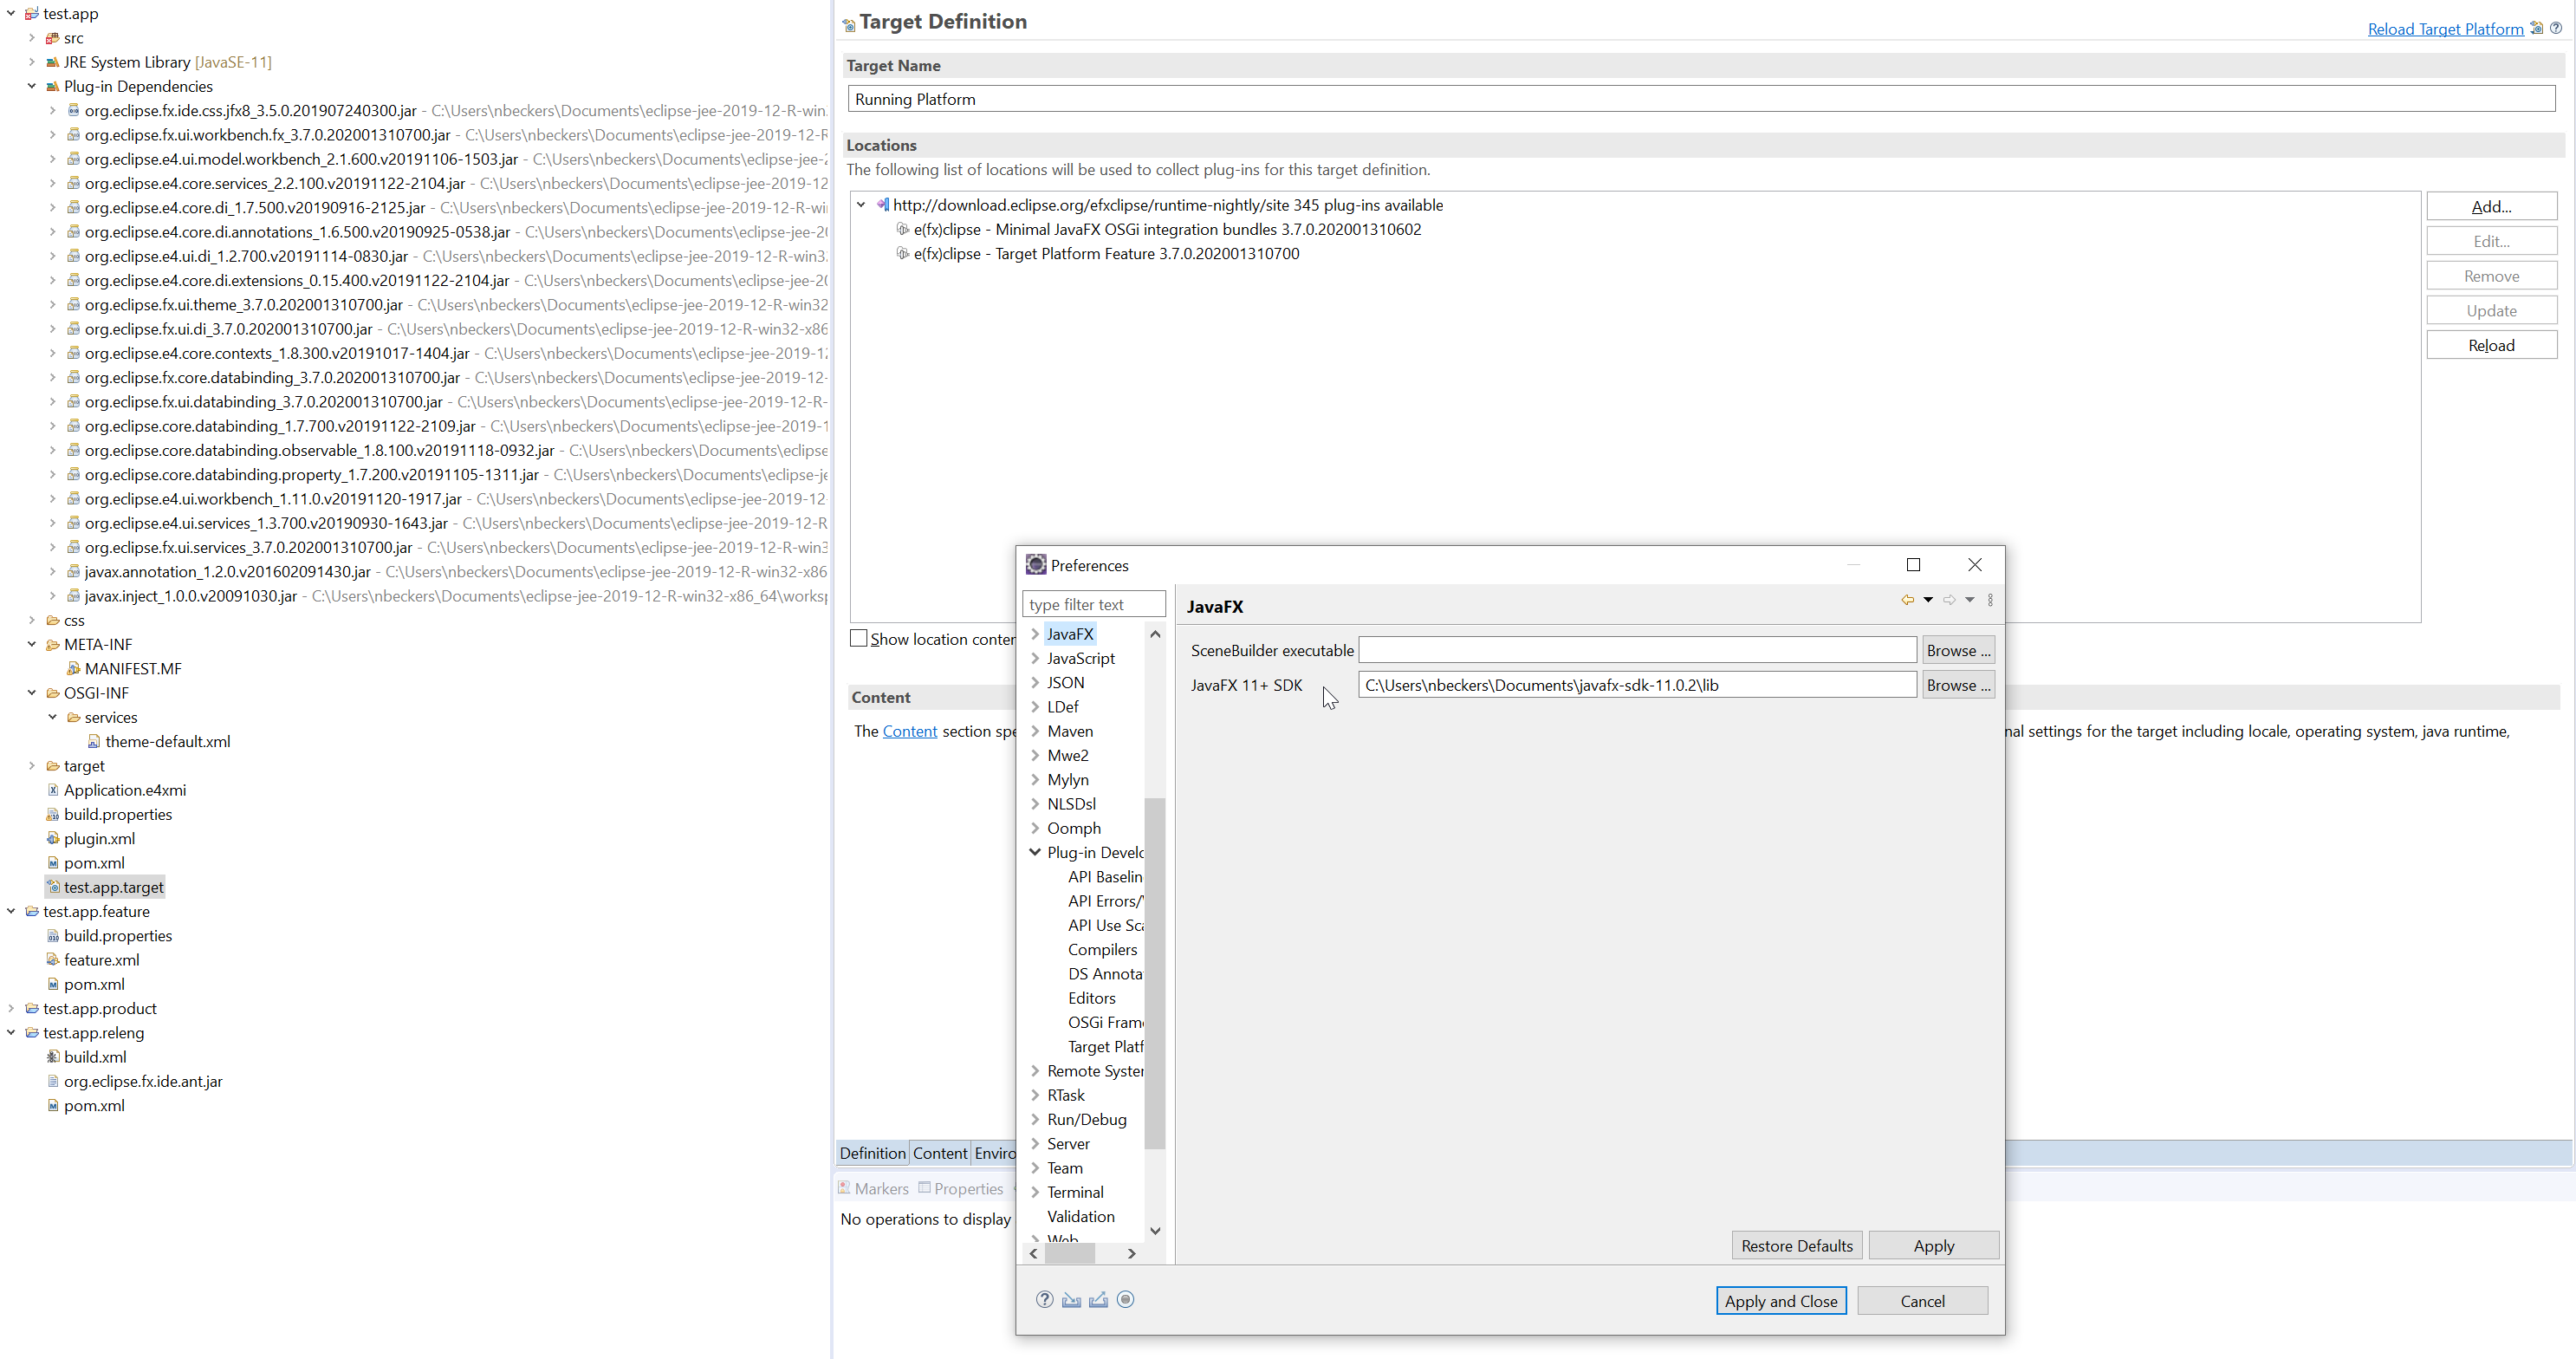2576x1359 pixels.
Task: Click the back arrow in Preferences header
Action: click(x=1907, y=600)
